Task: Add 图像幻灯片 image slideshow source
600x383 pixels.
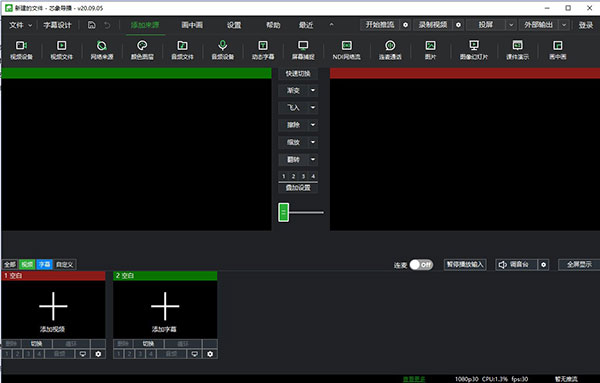Action: pyautogui.click(x=474, y=50)
